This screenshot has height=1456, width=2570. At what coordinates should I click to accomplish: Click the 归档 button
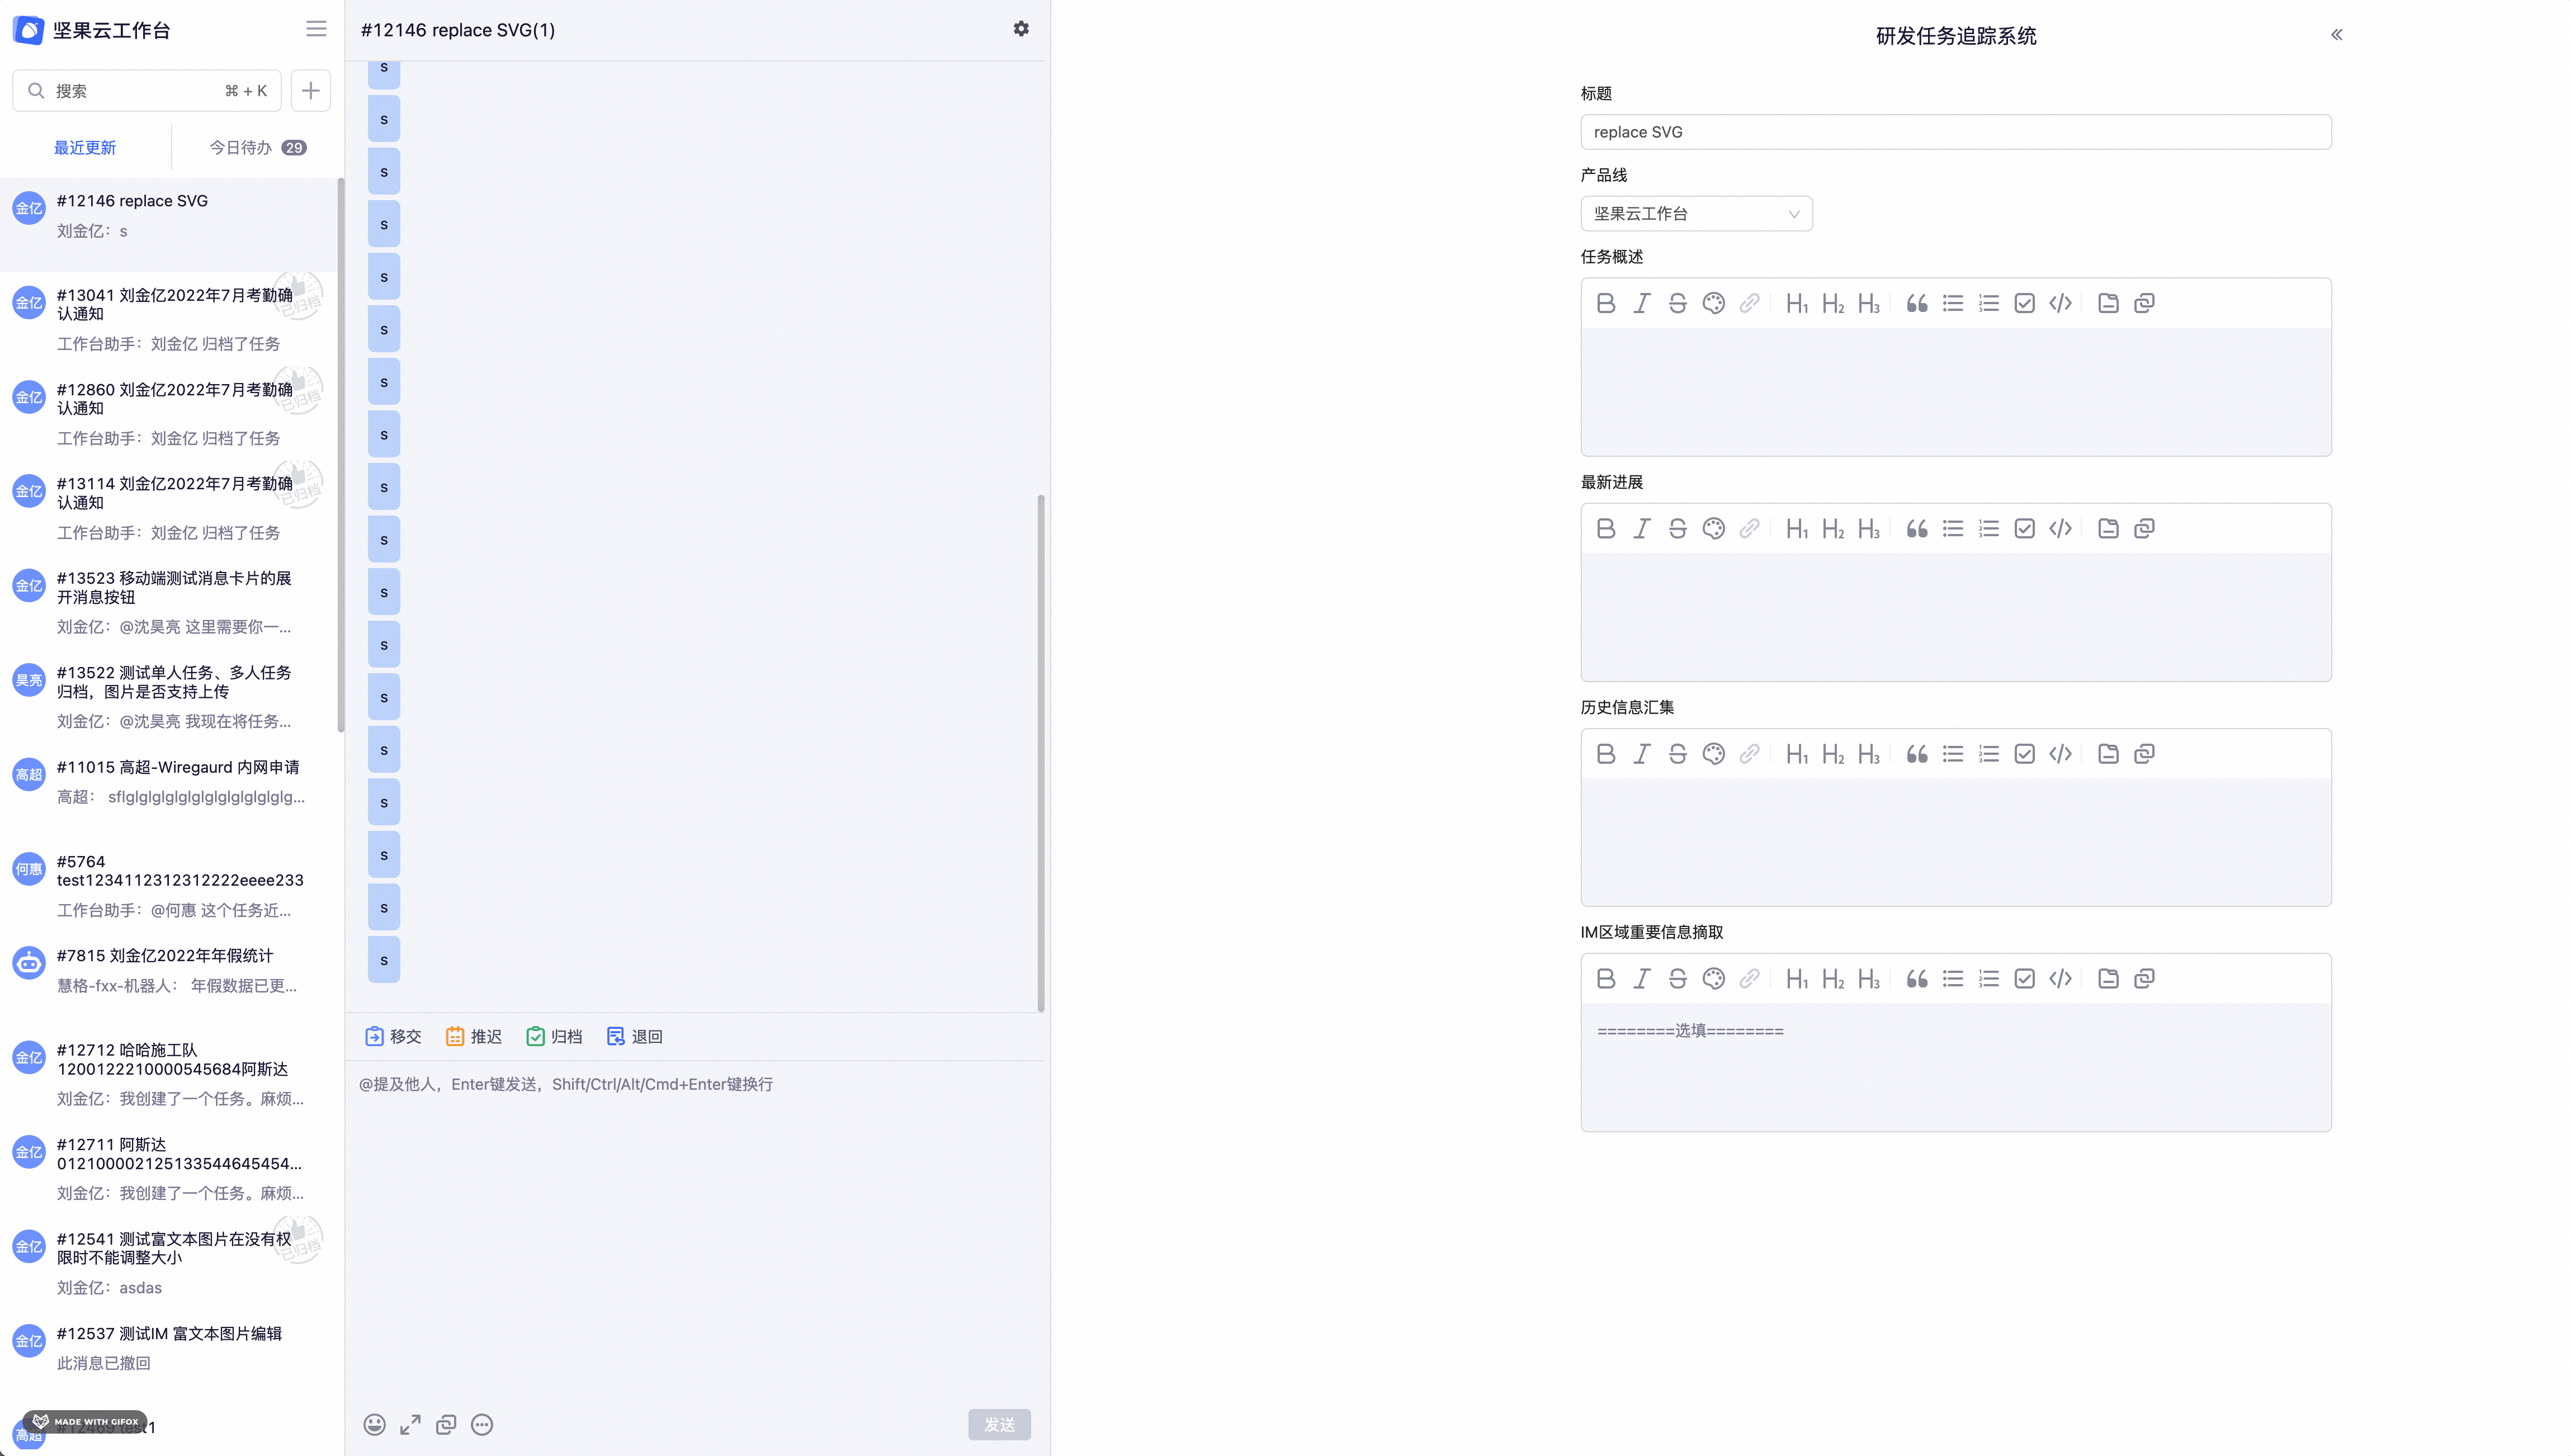pyautogui.click(x=554, y=1036)
